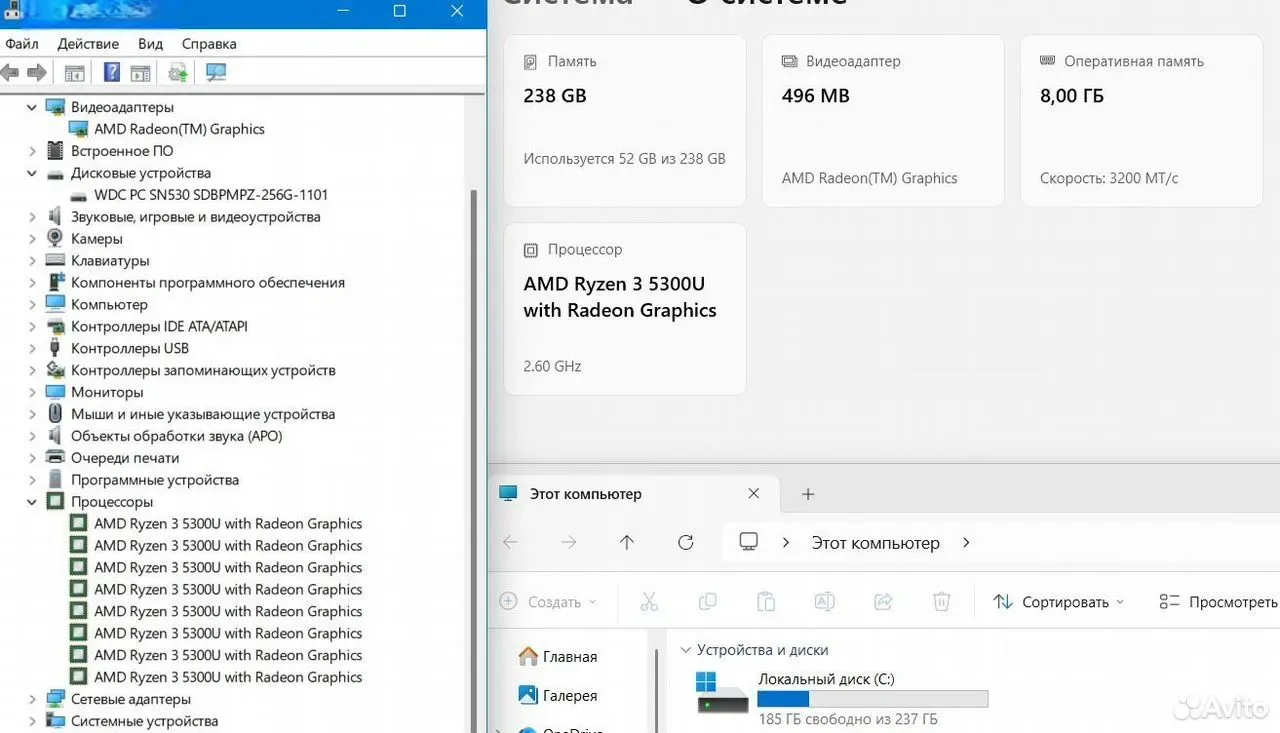Screen dimensions: 1280x733
Task: Go to Главная in Explorer sidebar
Action: (558, 657)
